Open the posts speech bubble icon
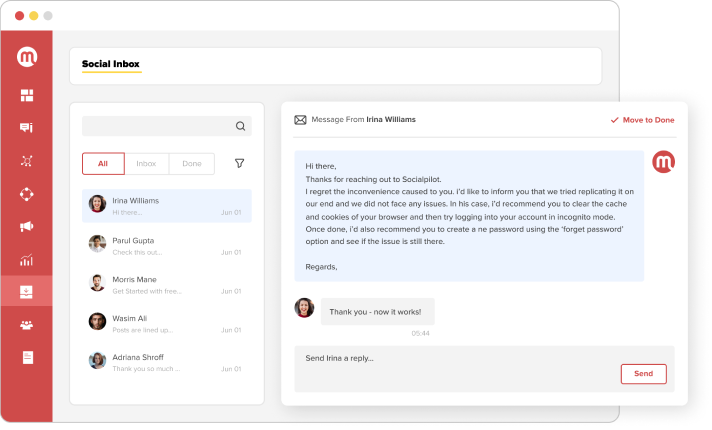The height and width of the screenshot is (430, 712). click(x=26, y=128)
